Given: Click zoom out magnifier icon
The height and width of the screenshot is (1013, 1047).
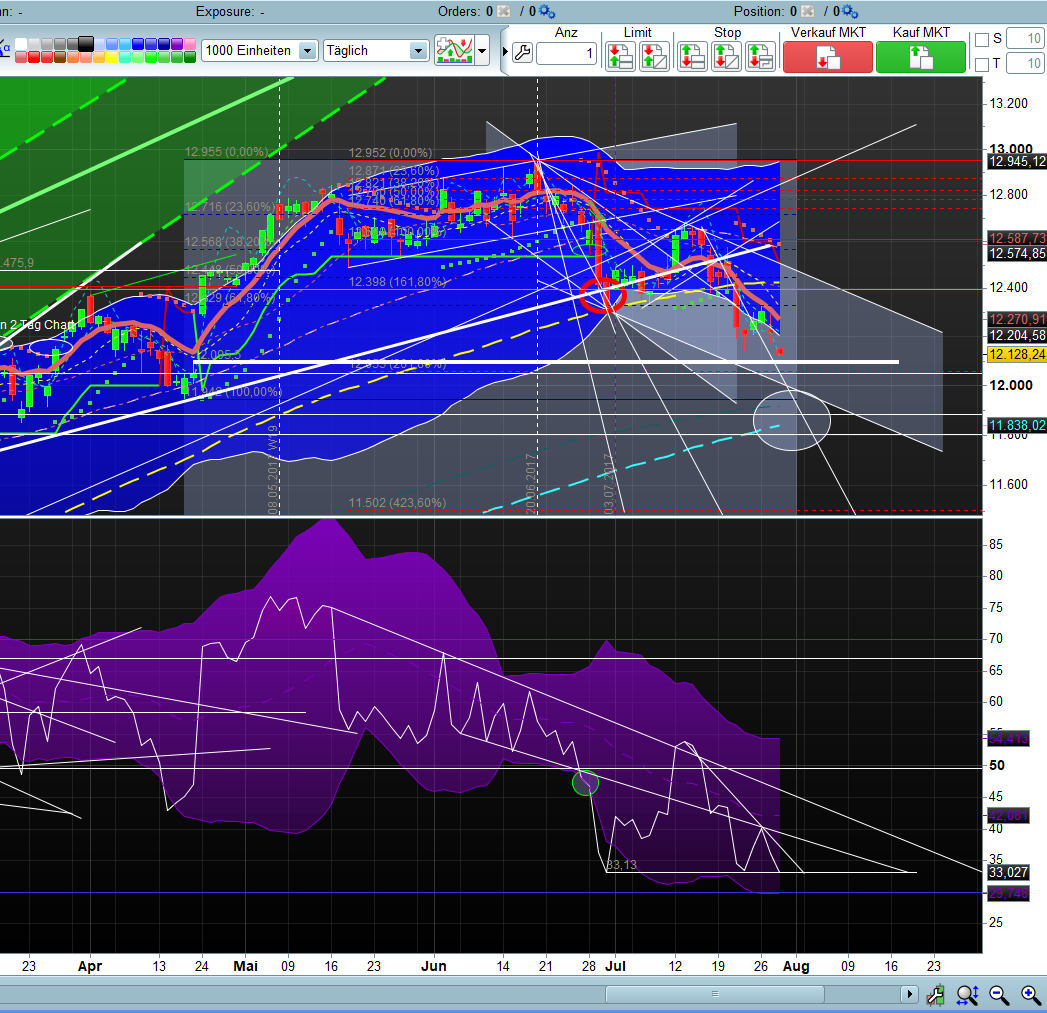Looking at the screenshot, I should point(999,995).
